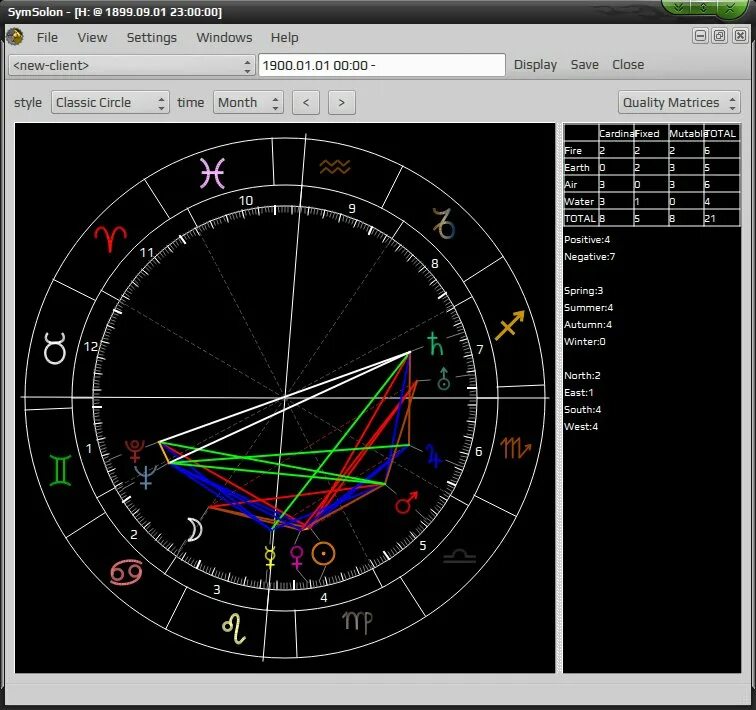Click the date and time input field
Screen dimensions: 756x710
click(x=382, y=65)
